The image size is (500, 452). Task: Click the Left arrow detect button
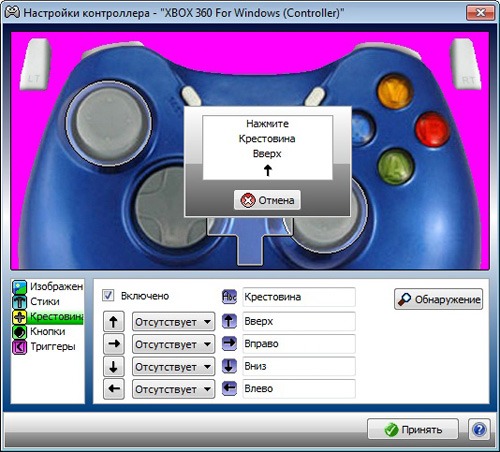click(114, 389)
